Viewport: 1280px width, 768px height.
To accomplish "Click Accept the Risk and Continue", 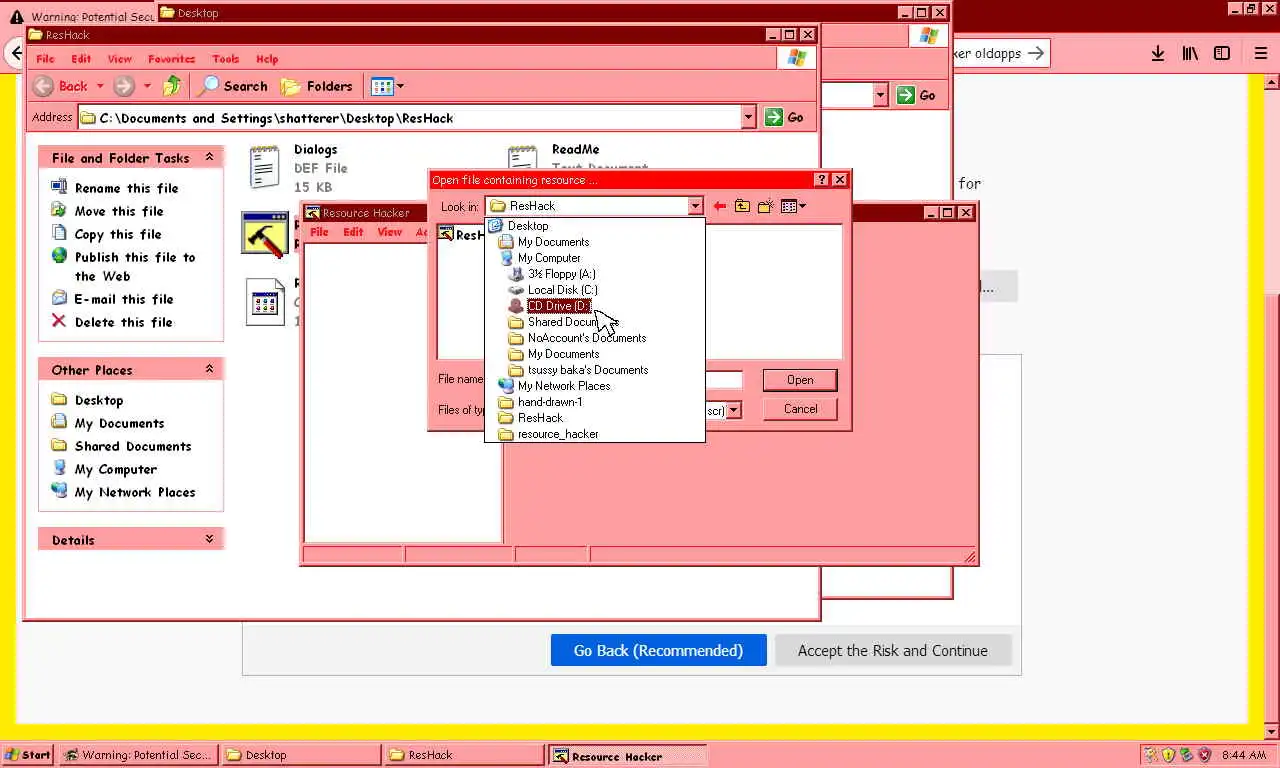I will pos(893,650).
